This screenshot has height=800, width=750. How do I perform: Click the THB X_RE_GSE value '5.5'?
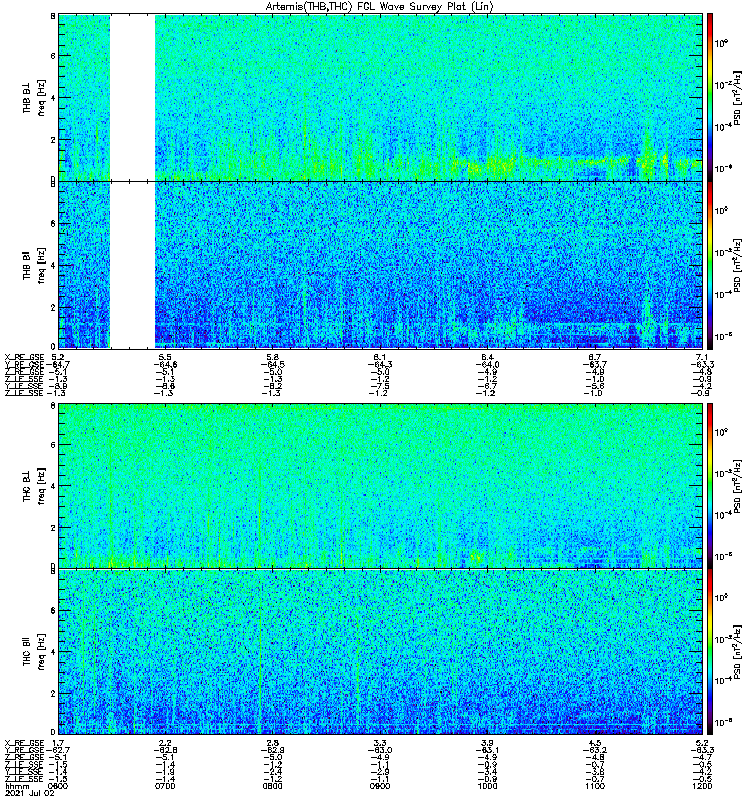tap(165, 357)
